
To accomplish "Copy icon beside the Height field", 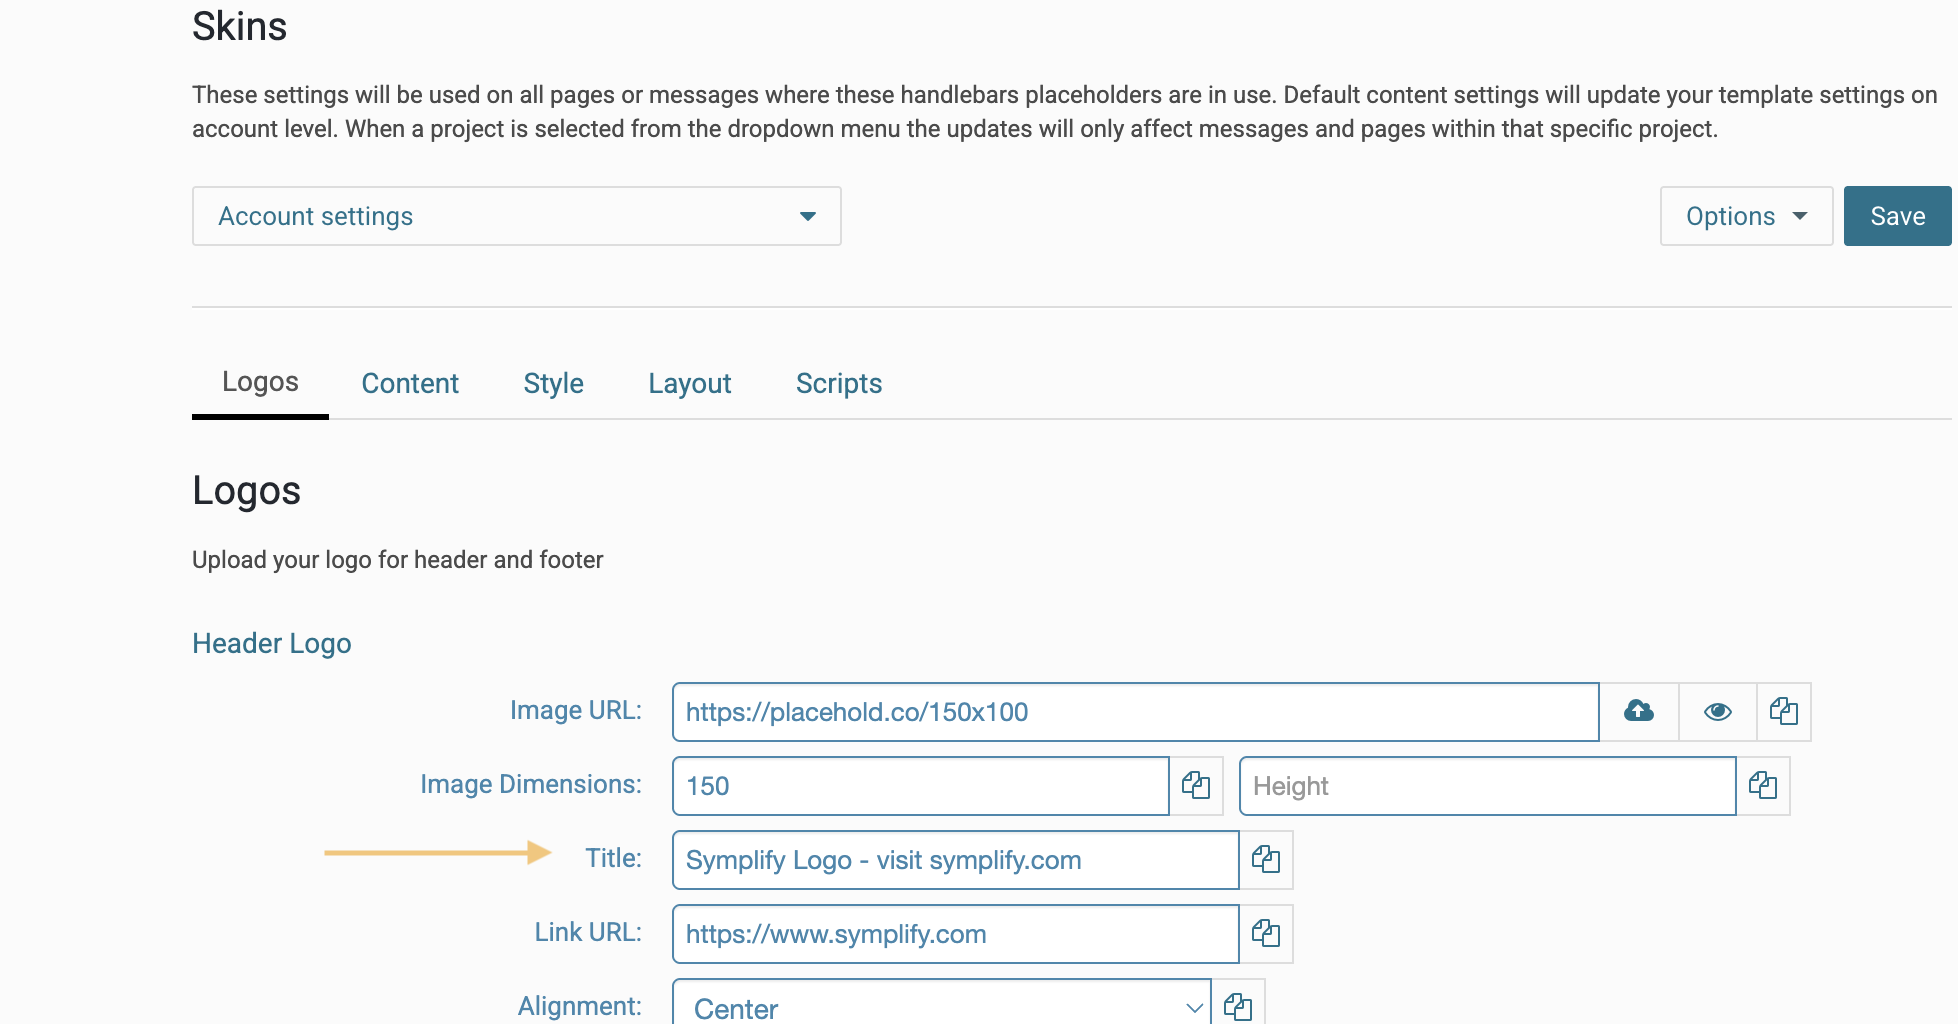I will coord(1762,785).
